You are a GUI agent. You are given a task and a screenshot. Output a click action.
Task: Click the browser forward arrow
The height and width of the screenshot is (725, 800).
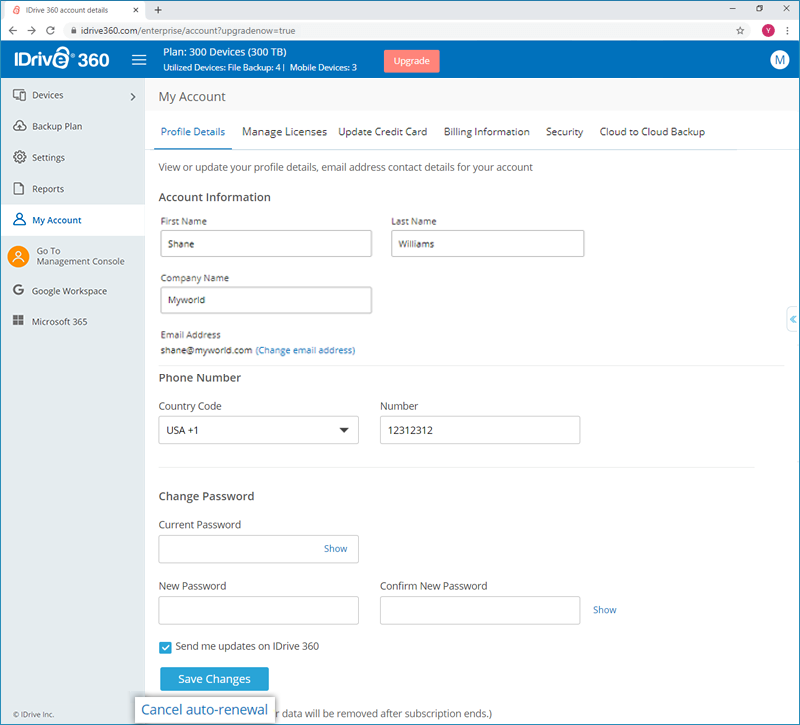(32, 31)
